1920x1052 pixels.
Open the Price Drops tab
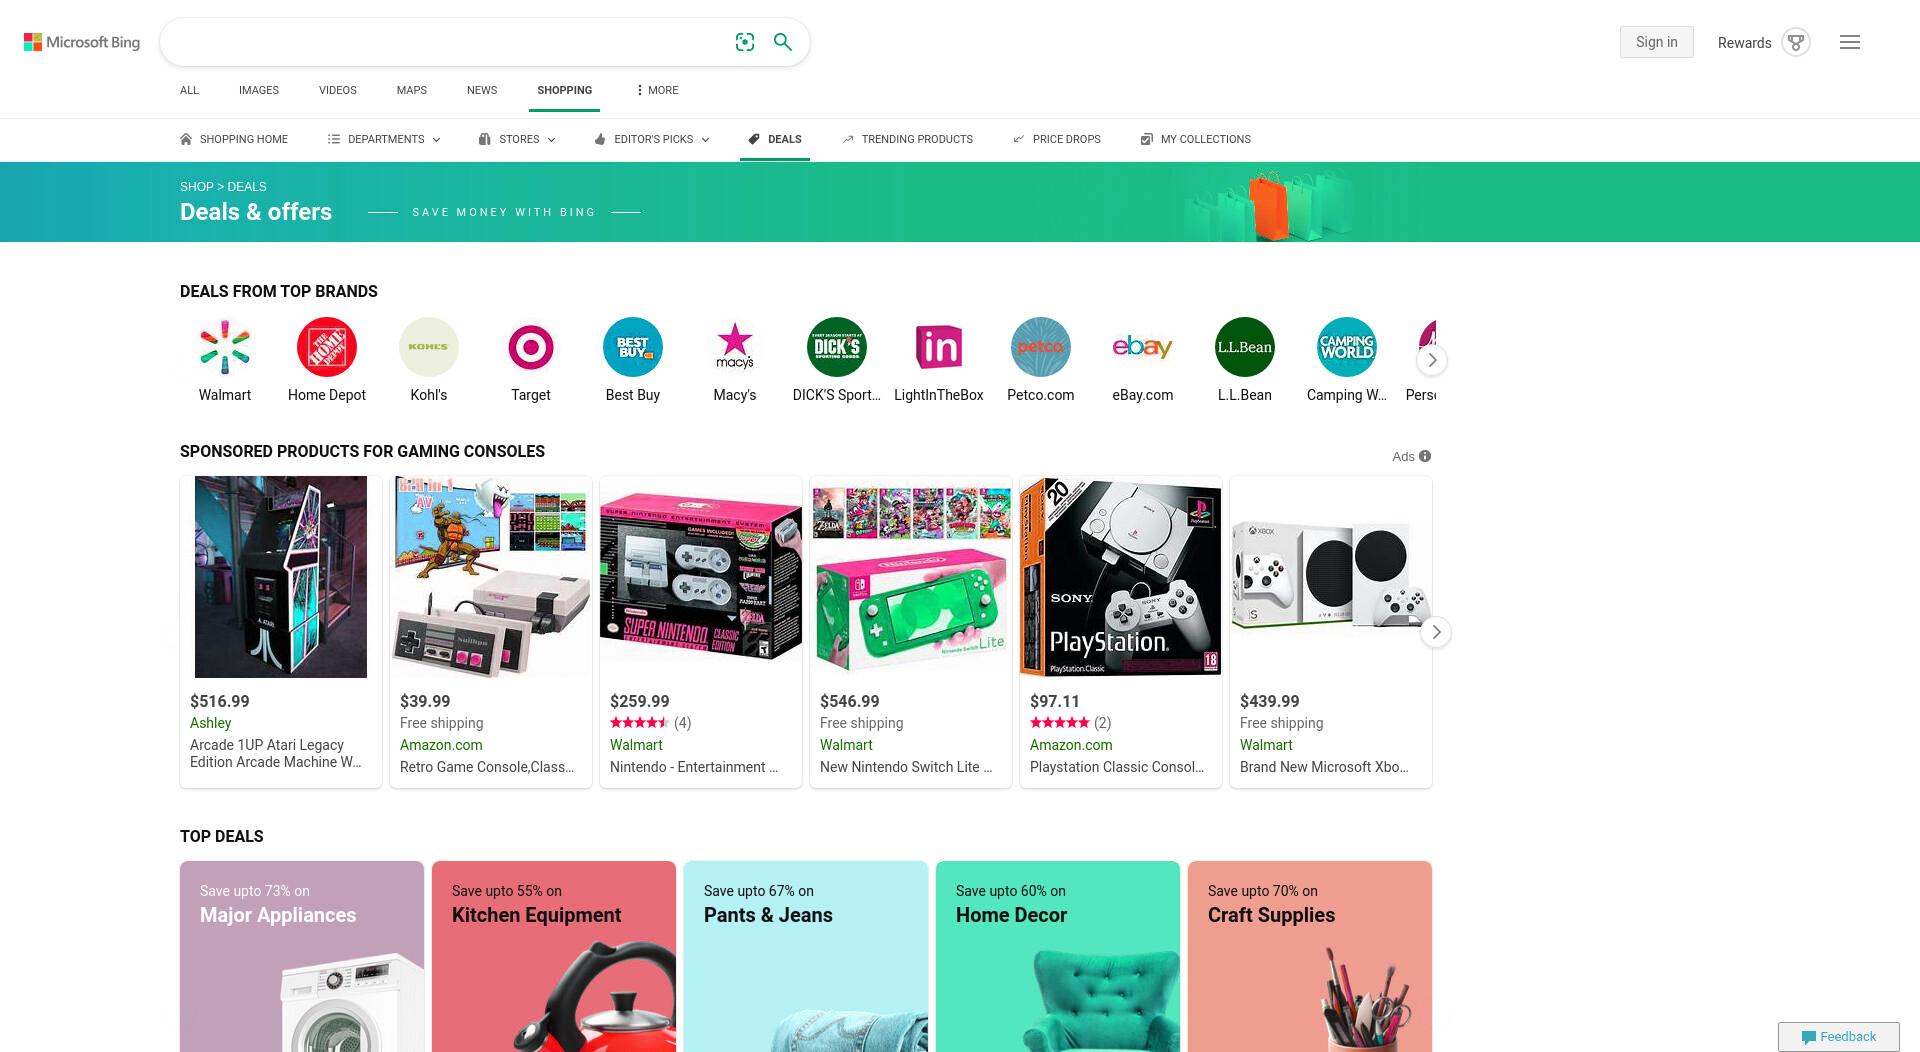pos(1056,139)
